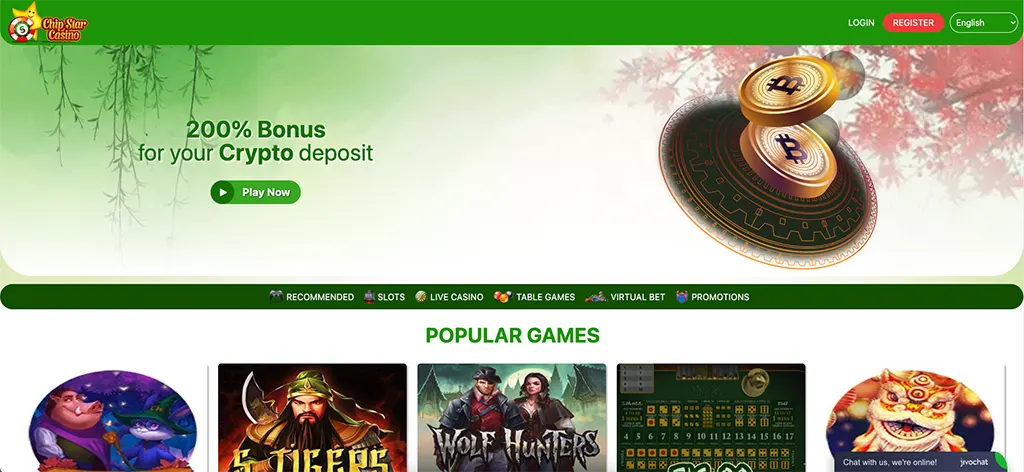The image size is (1024, 472).
Task: Select the Sic Bo dice table thumbnail
Action: tap(711, 418)
